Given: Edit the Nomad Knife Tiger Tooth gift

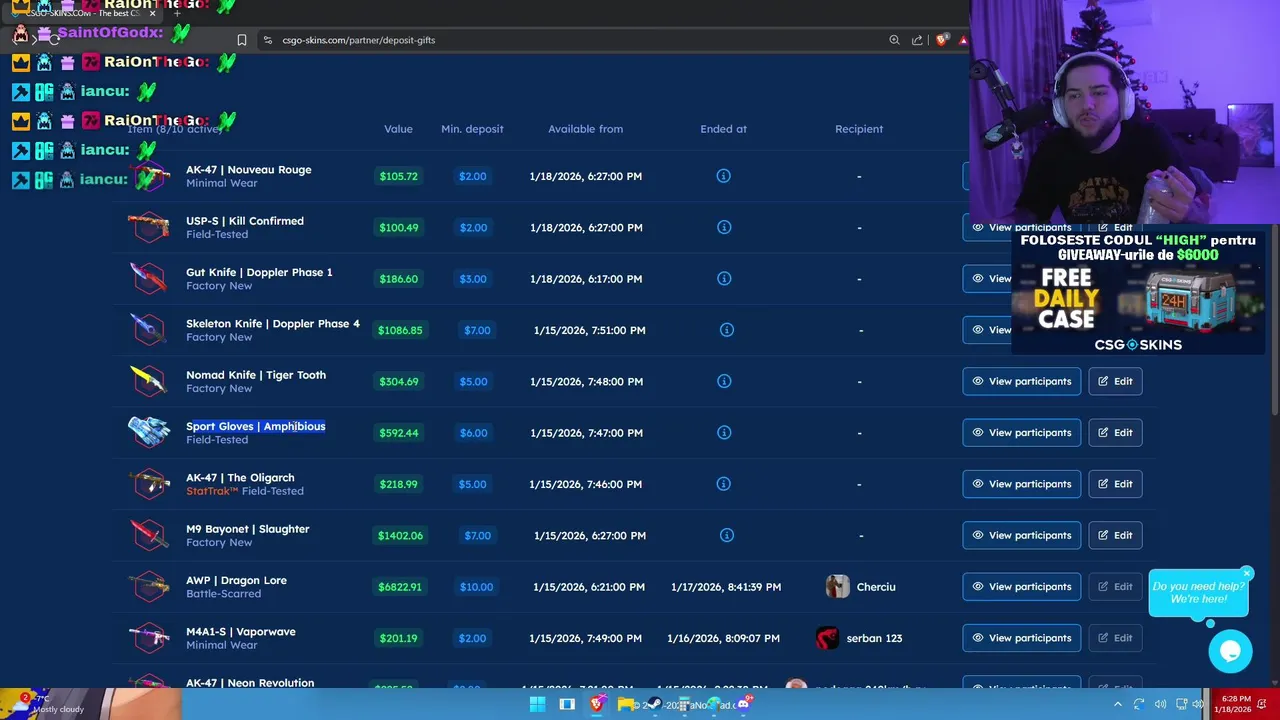Looking at the screenshot, I should coord(1115,381).
